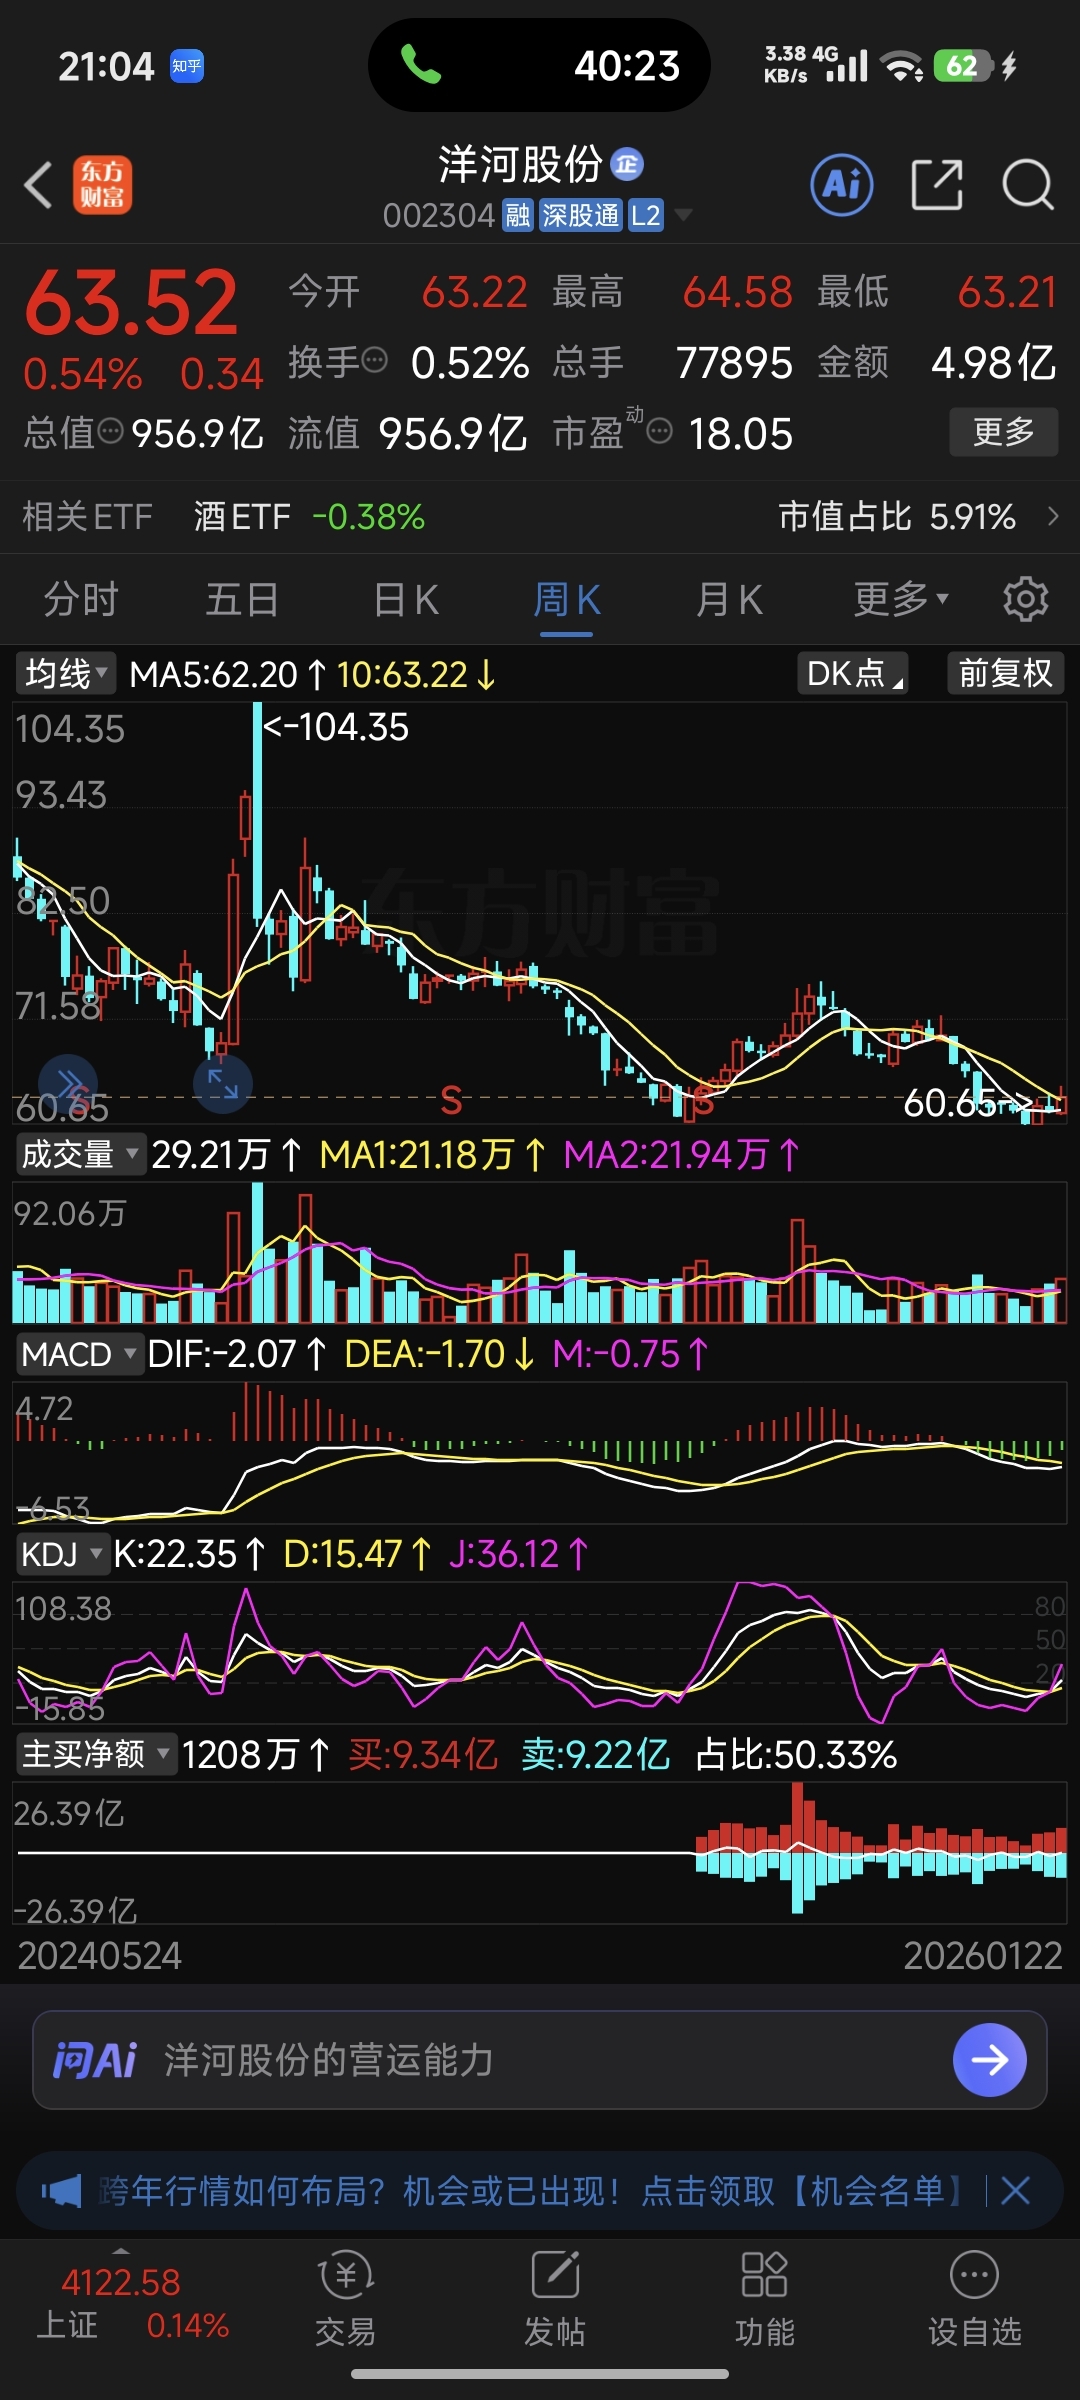This screenshot has height=2400, width=1080.
Task: Tap the 104.35 high marker label
Action: (x=336, y=727)
